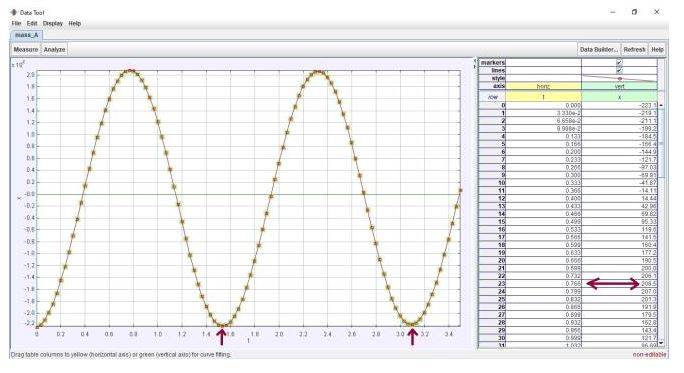Select x cell '95.33'
Viewport: 684px width, 373px height.
tap(619, 222)
